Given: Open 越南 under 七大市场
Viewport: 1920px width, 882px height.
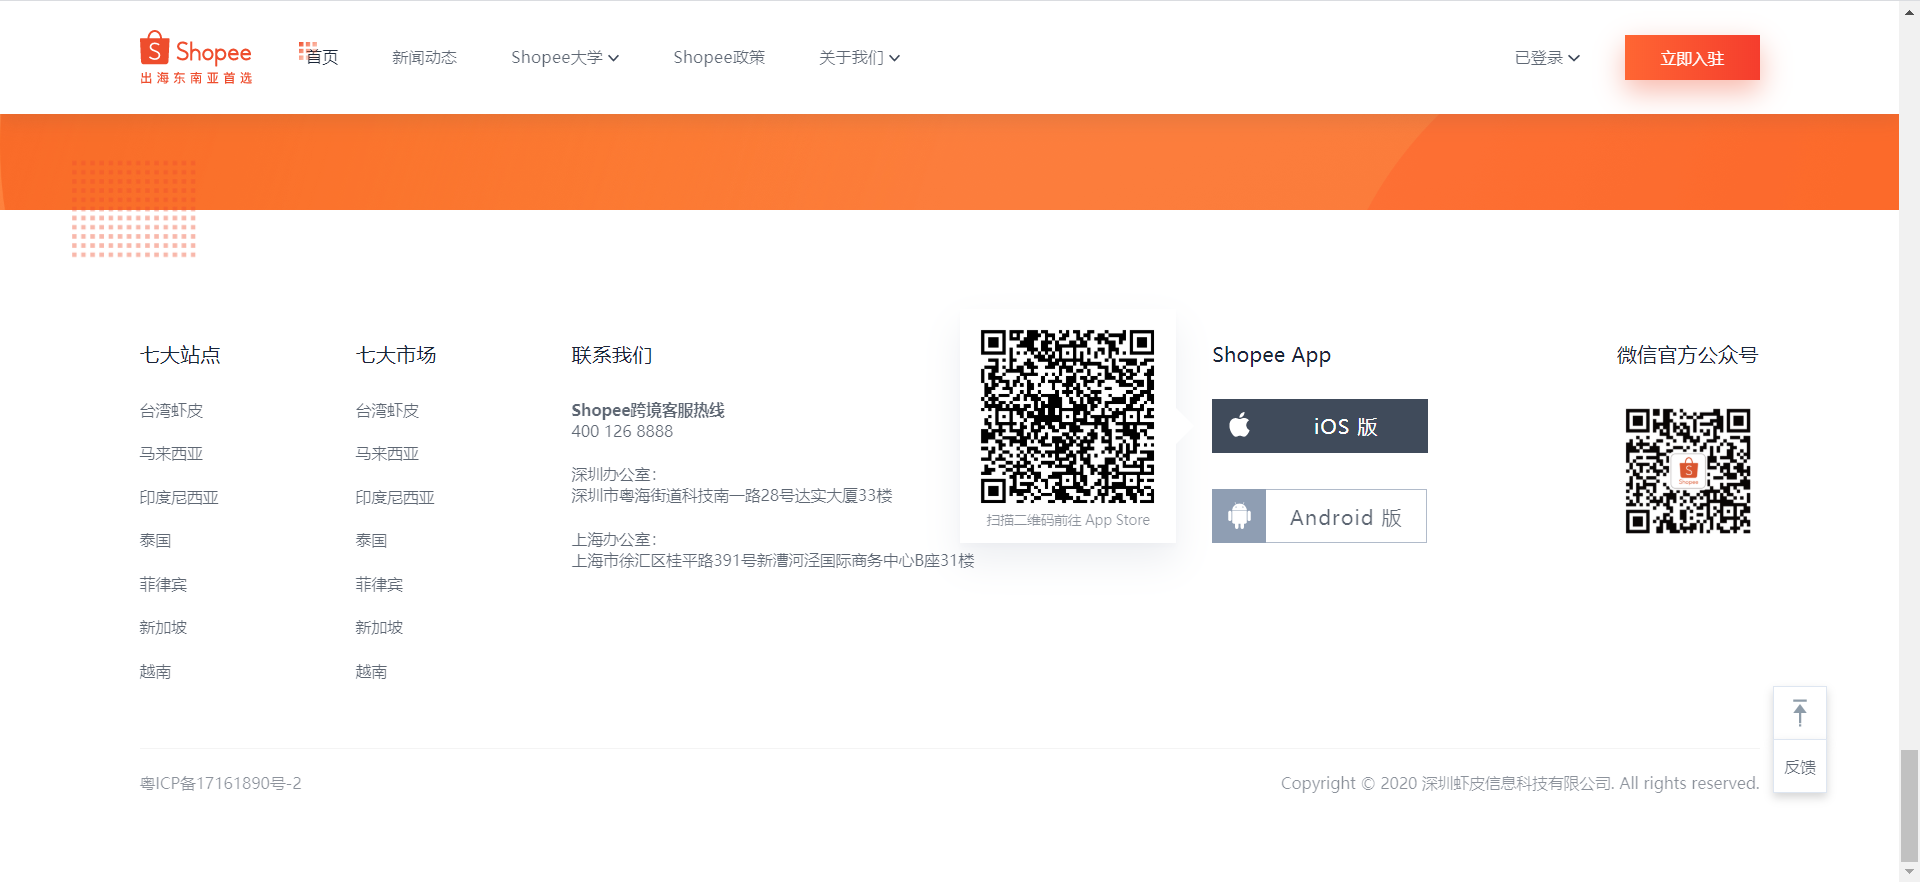Looking at the screenshot, I should pyautogui.click(x=371, y=672).
